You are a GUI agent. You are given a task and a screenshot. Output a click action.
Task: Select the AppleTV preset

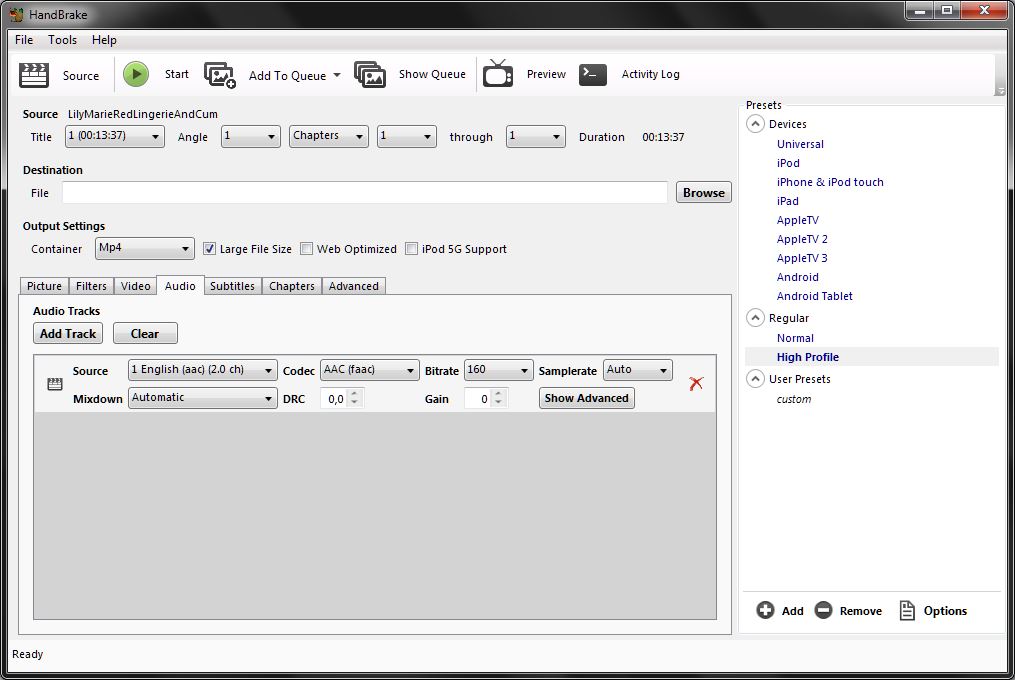point(798,220)
